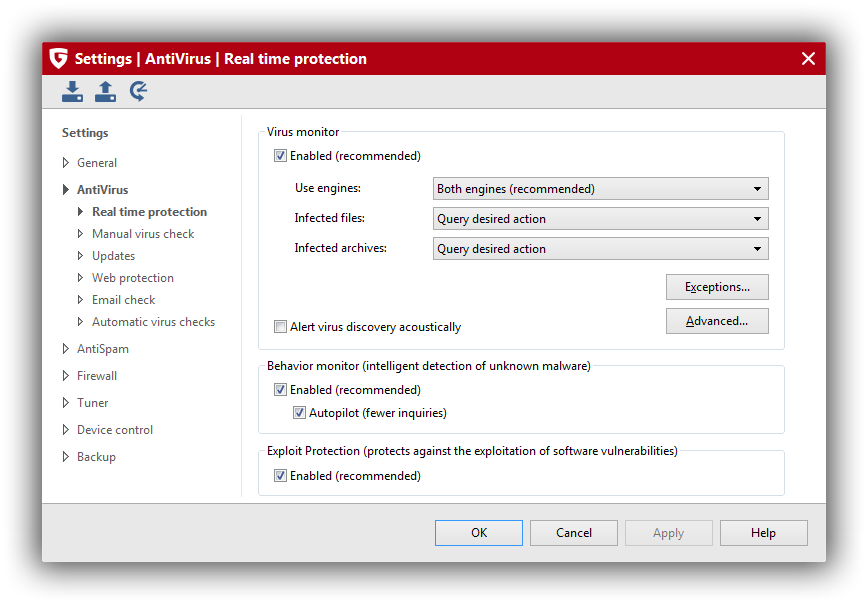
Task: Click the save settings (upload) toolbar icon
Action: click(x=105, y=91)
